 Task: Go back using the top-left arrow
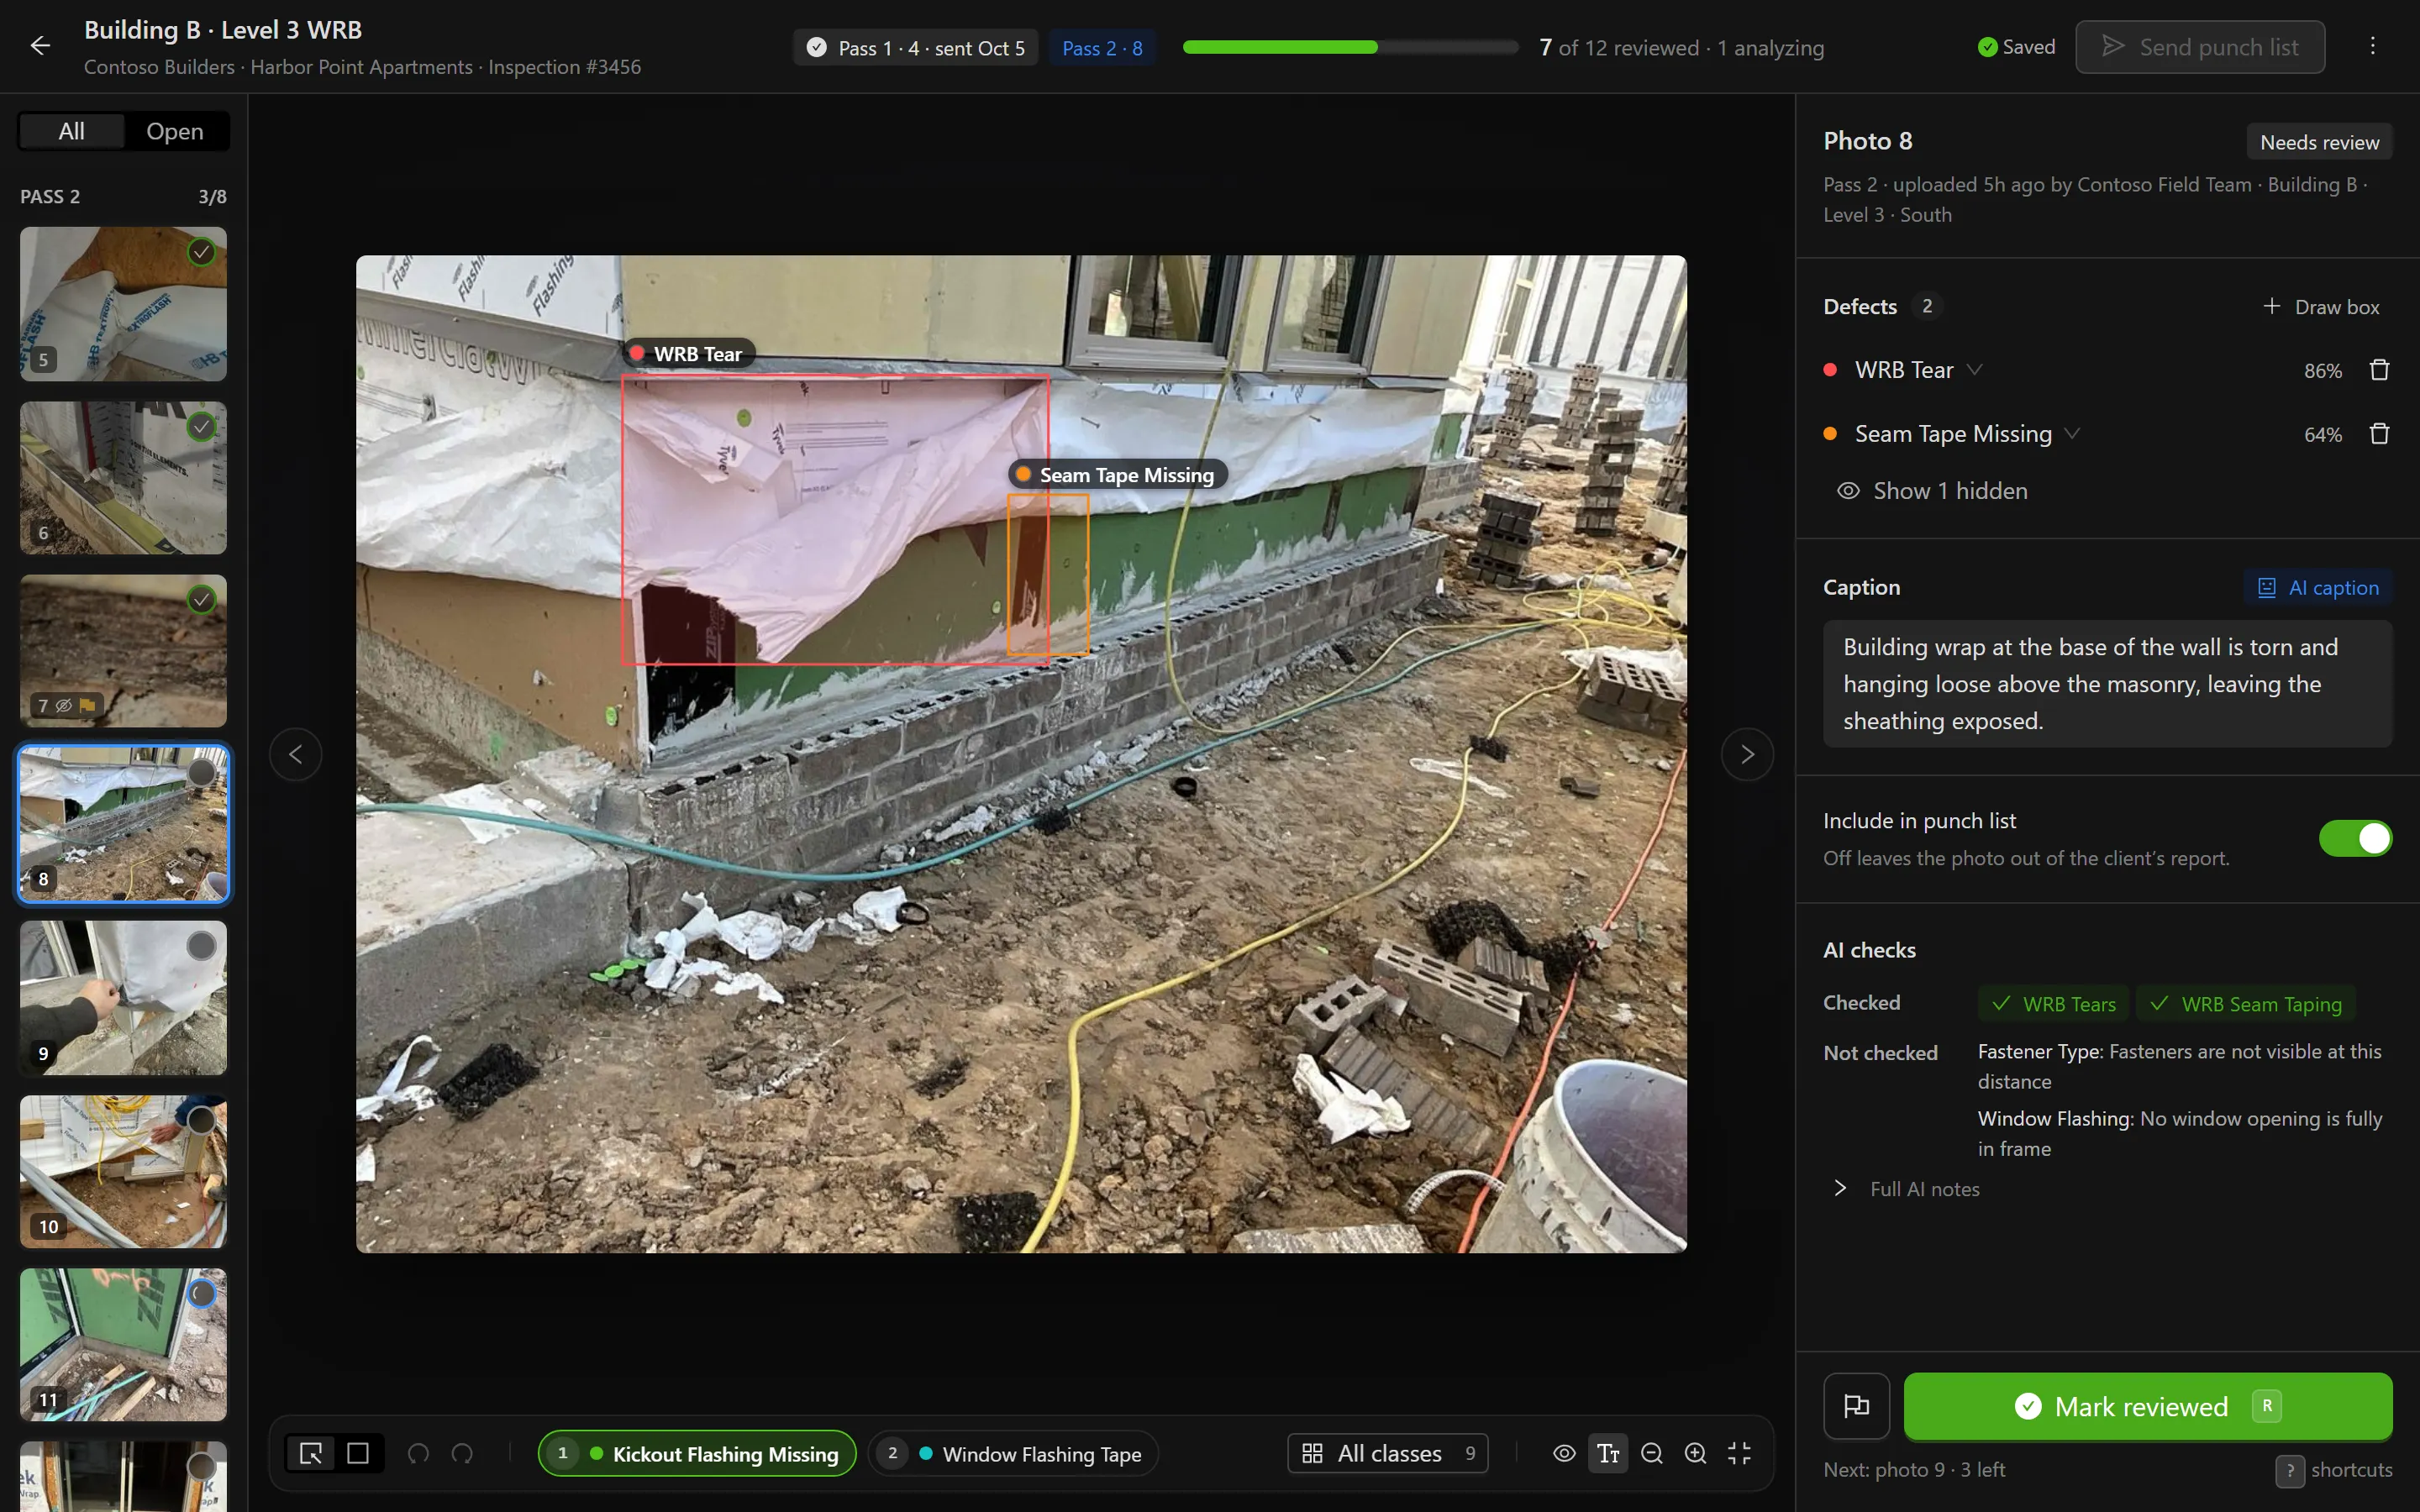tap(40, 46)
